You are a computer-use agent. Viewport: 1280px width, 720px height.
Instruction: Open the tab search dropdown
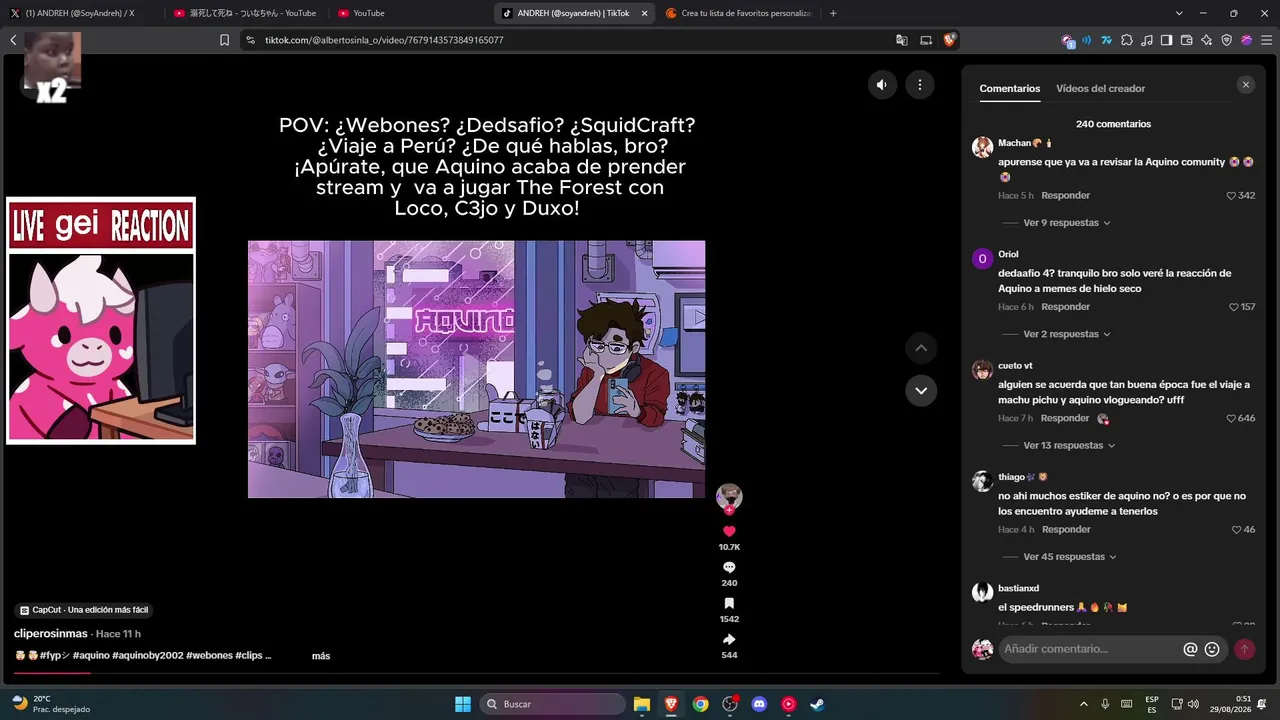[1179, 13]
